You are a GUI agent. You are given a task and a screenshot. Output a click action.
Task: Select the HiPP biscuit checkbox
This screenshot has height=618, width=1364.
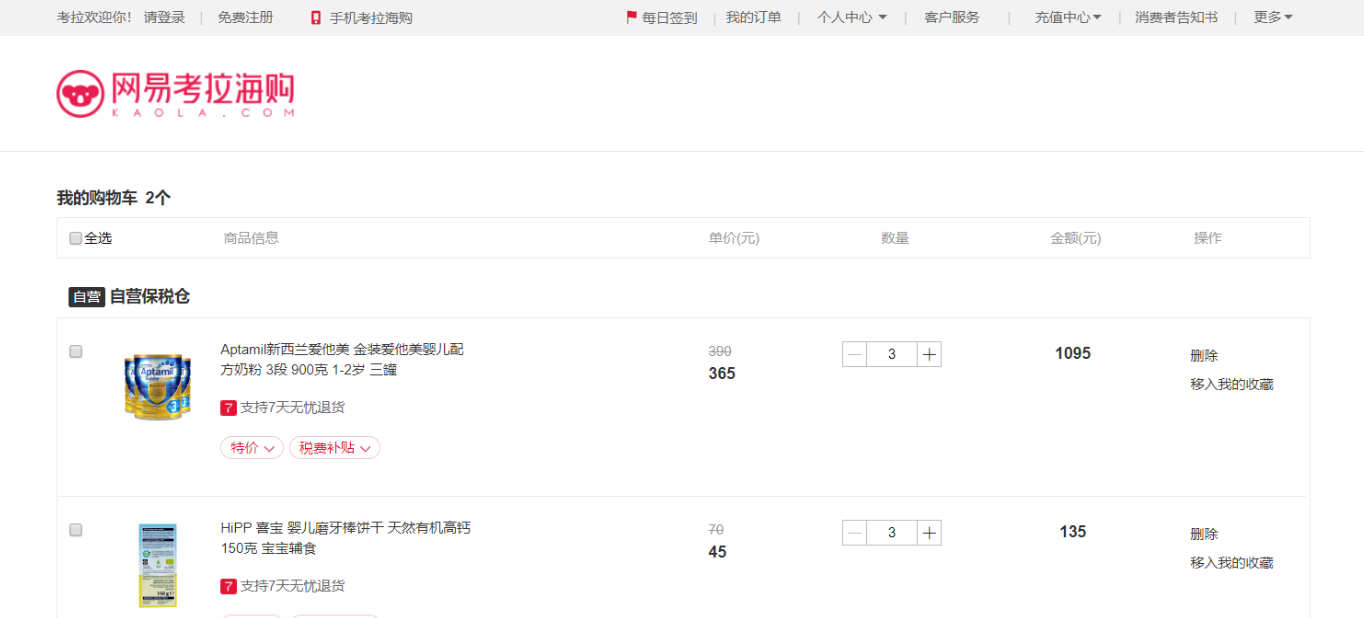[x=76, y=530]
